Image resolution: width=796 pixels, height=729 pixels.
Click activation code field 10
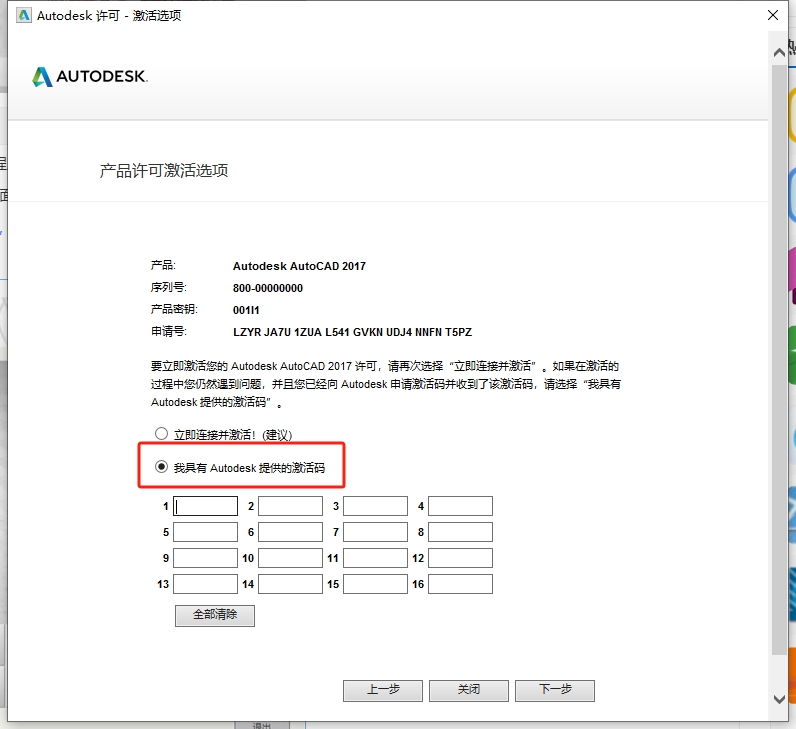click(x=290, y=558)
